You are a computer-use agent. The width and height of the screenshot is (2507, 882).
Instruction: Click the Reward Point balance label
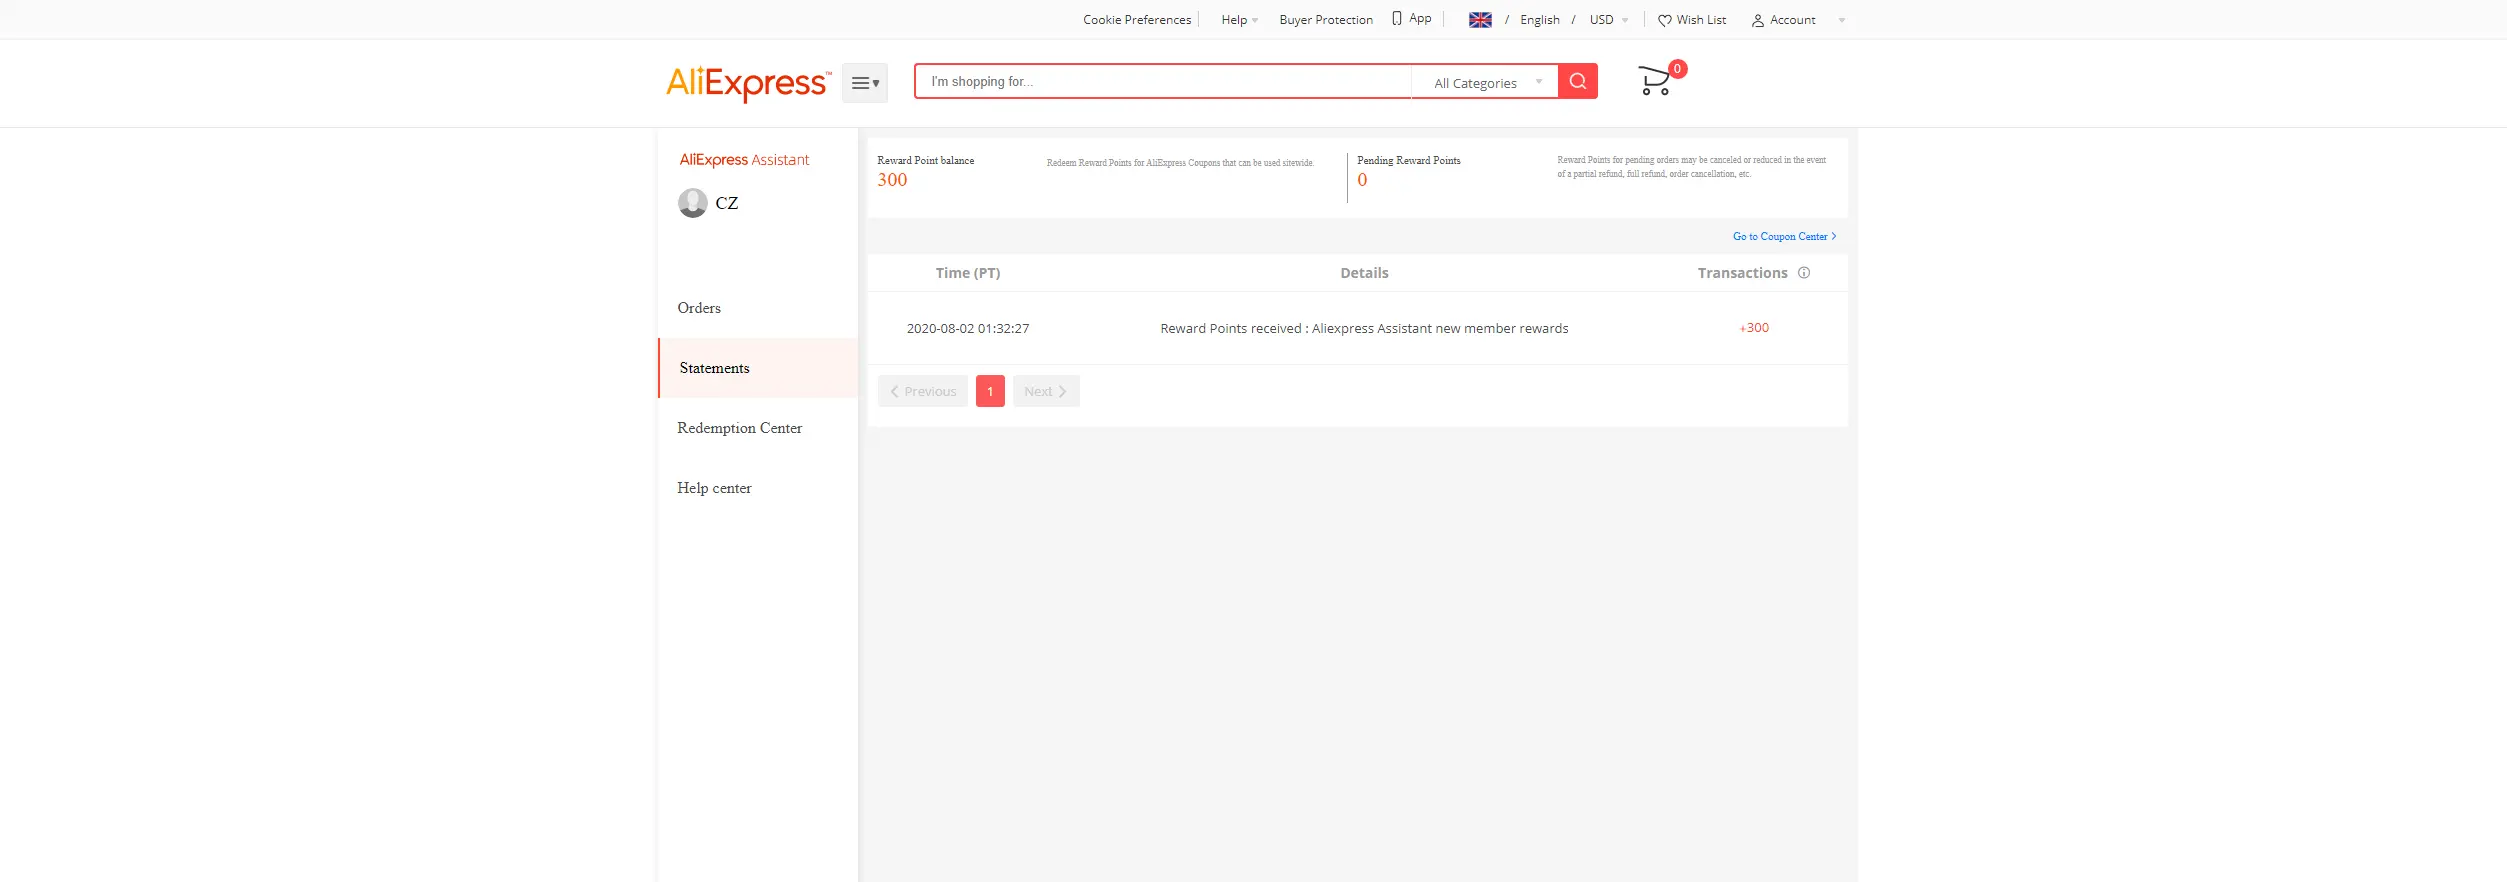click(x=926, y=161)
